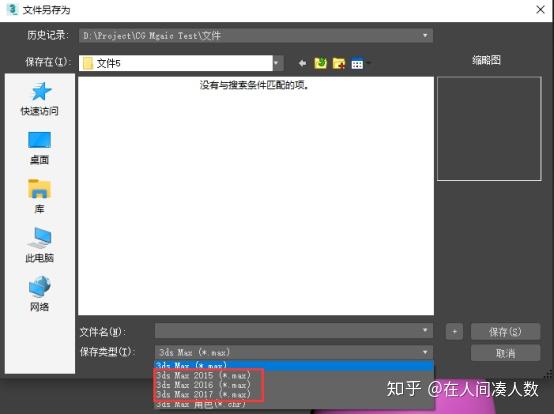The width and height of the screenshot is (554, 414).
Task: Select 3ds Max 2015 (*.max) format
Action: [x=294, y=375]
